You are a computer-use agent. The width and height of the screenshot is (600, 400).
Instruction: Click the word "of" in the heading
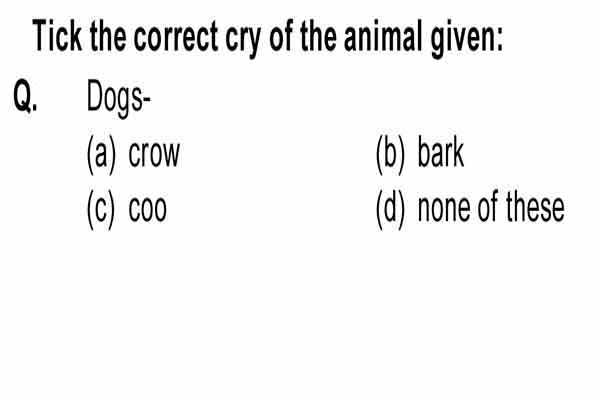[x=281, y=36]
